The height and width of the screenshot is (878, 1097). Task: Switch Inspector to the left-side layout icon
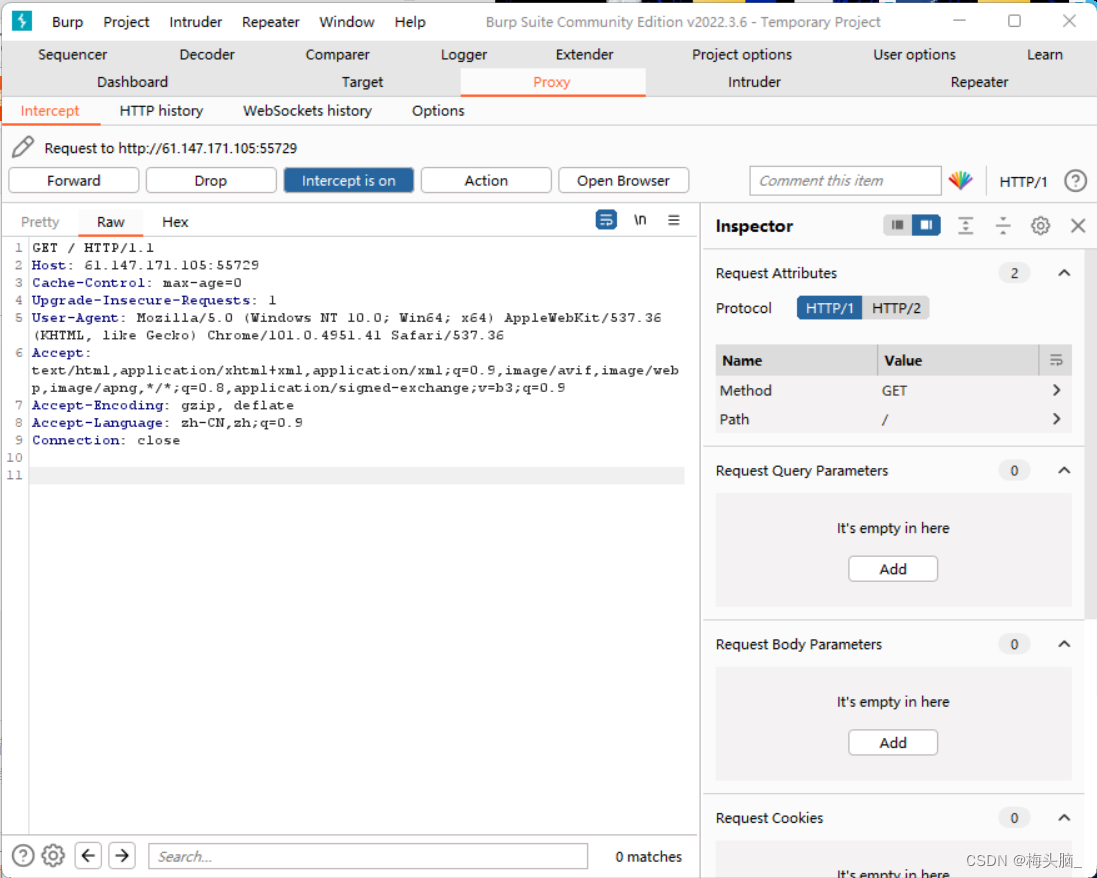898,225
